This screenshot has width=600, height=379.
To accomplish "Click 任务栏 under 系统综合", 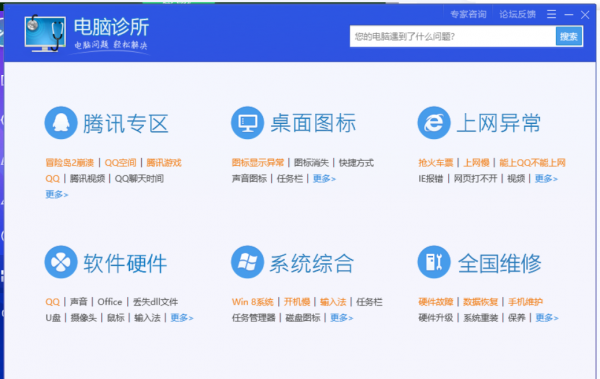I will [369, 302].
